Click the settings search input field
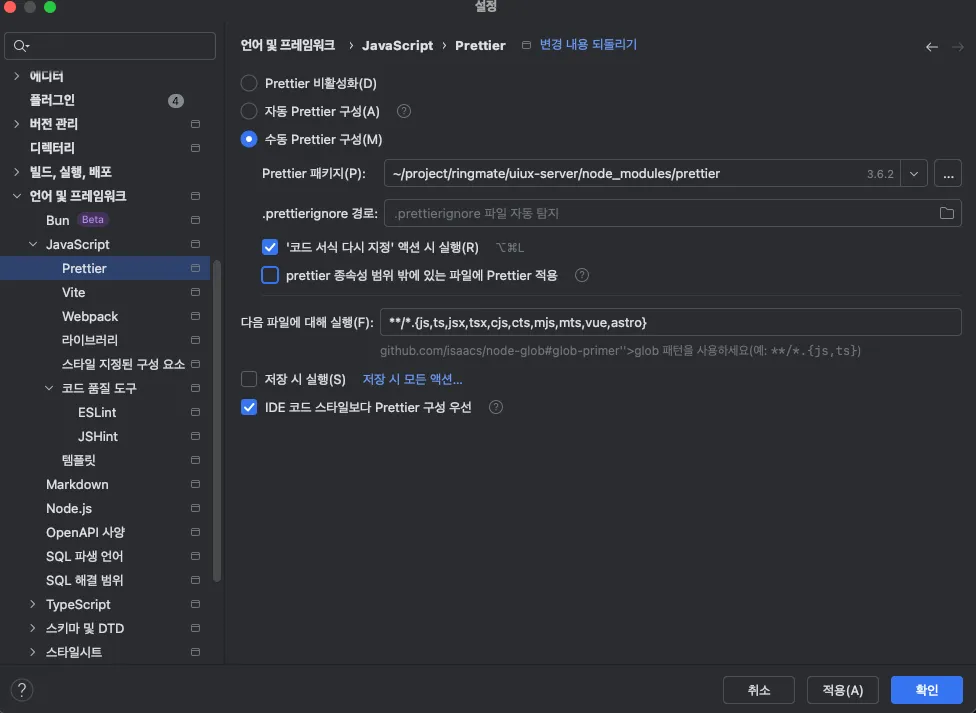The height and width of the screenshot is (713, 976). click(110, 46)
